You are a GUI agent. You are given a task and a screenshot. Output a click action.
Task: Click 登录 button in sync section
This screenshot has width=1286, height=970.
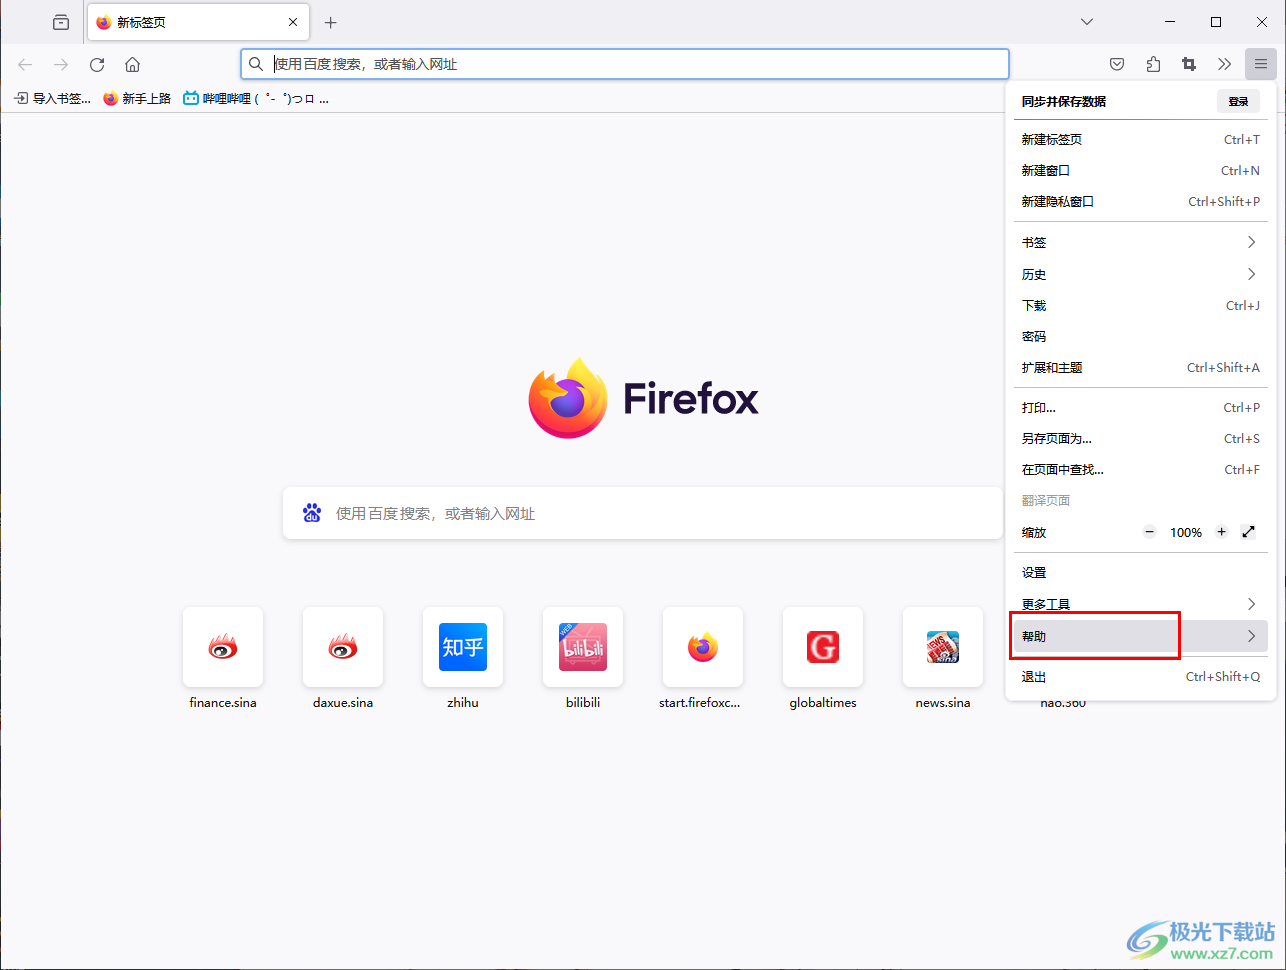pyautogui.click(x=1238, y=101)
